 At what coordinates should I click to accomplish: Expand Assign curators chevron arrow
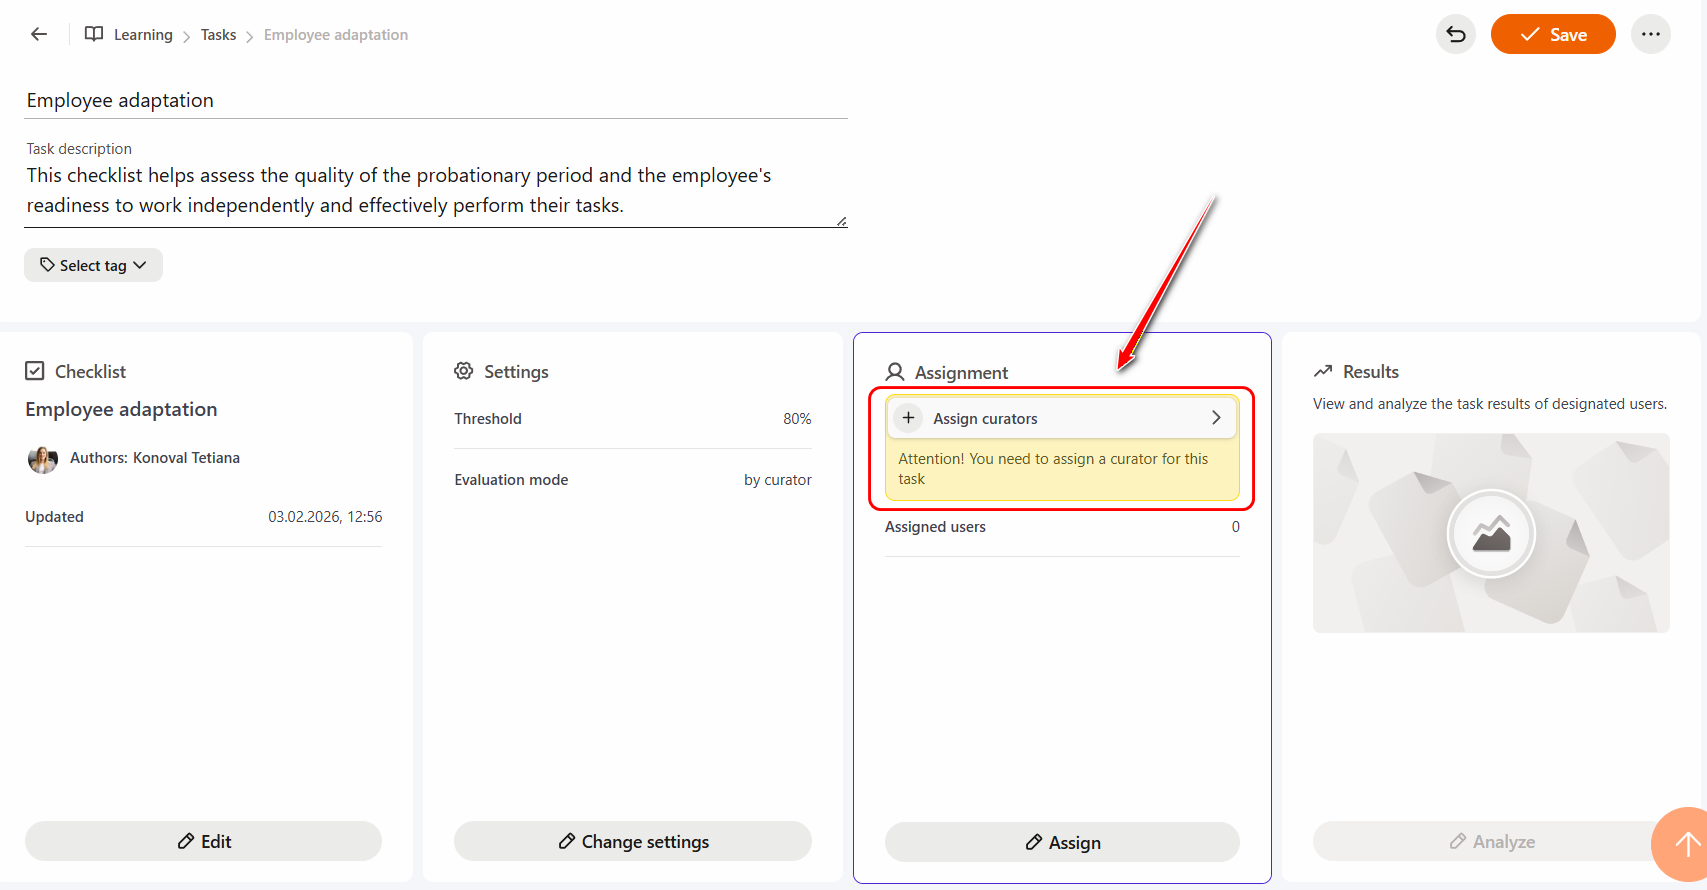[1216, 418]
